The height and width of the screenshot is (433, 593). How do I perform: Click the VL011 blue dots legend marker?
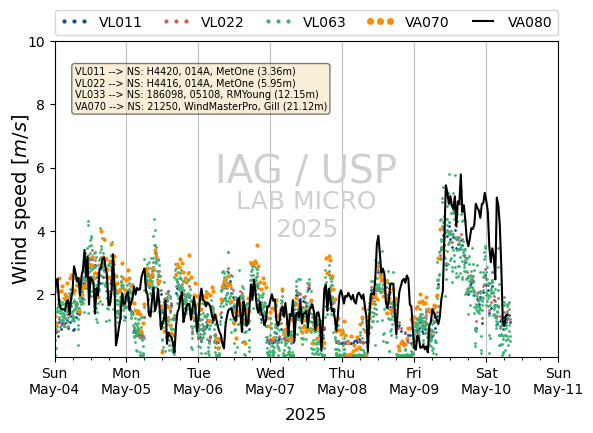tap(75, 22)
